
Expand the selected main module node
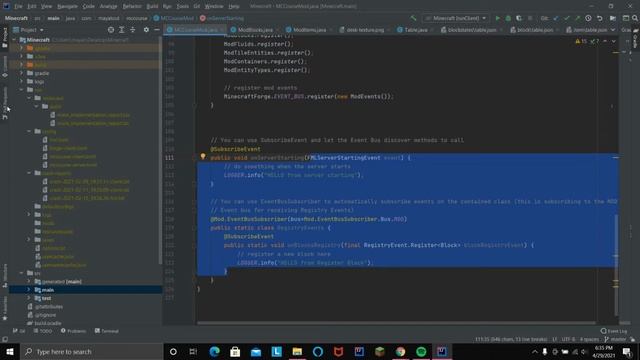(x=29, y=290)
